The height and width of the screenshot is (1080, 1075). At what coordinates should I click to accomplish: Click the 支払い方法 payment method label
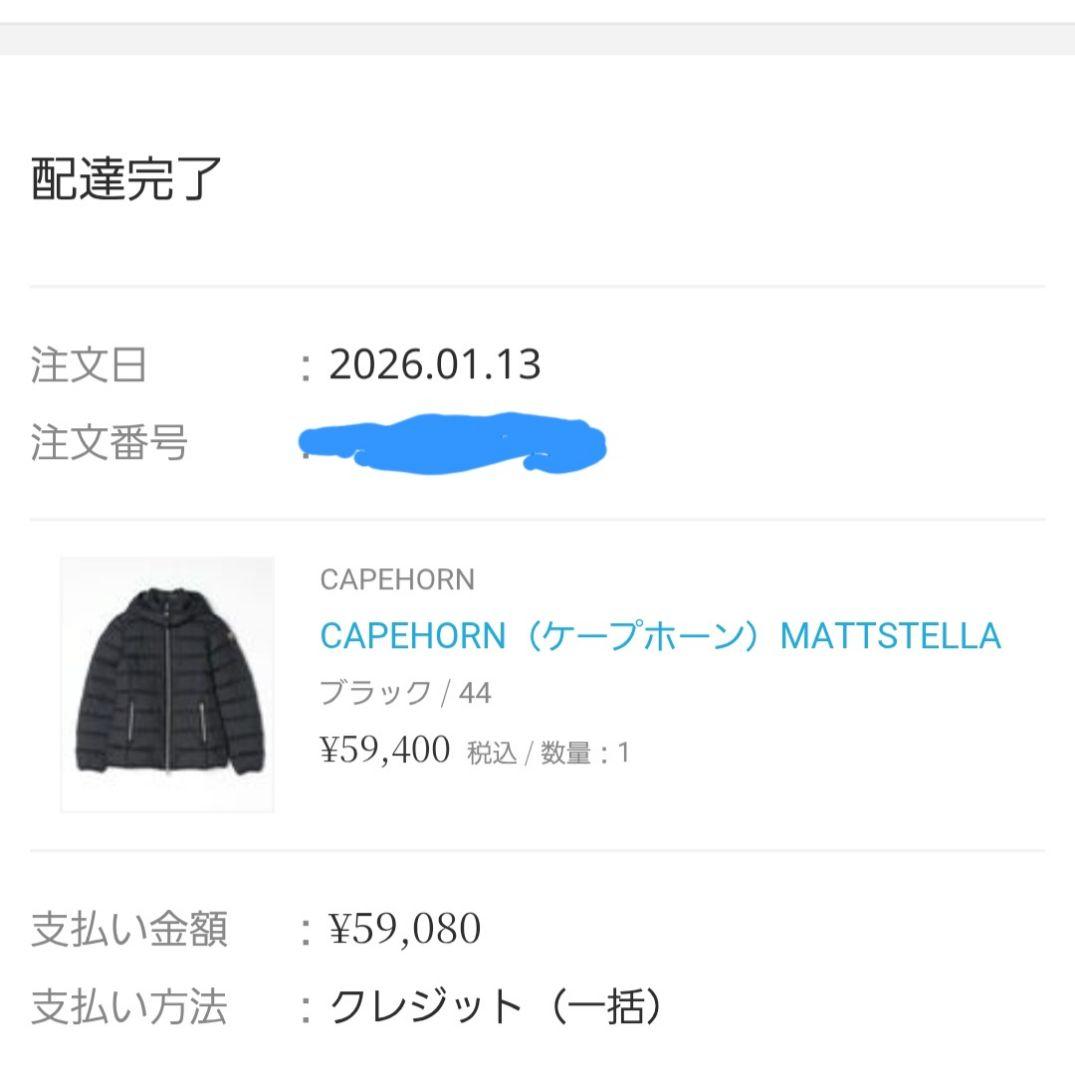point(132,1005)
